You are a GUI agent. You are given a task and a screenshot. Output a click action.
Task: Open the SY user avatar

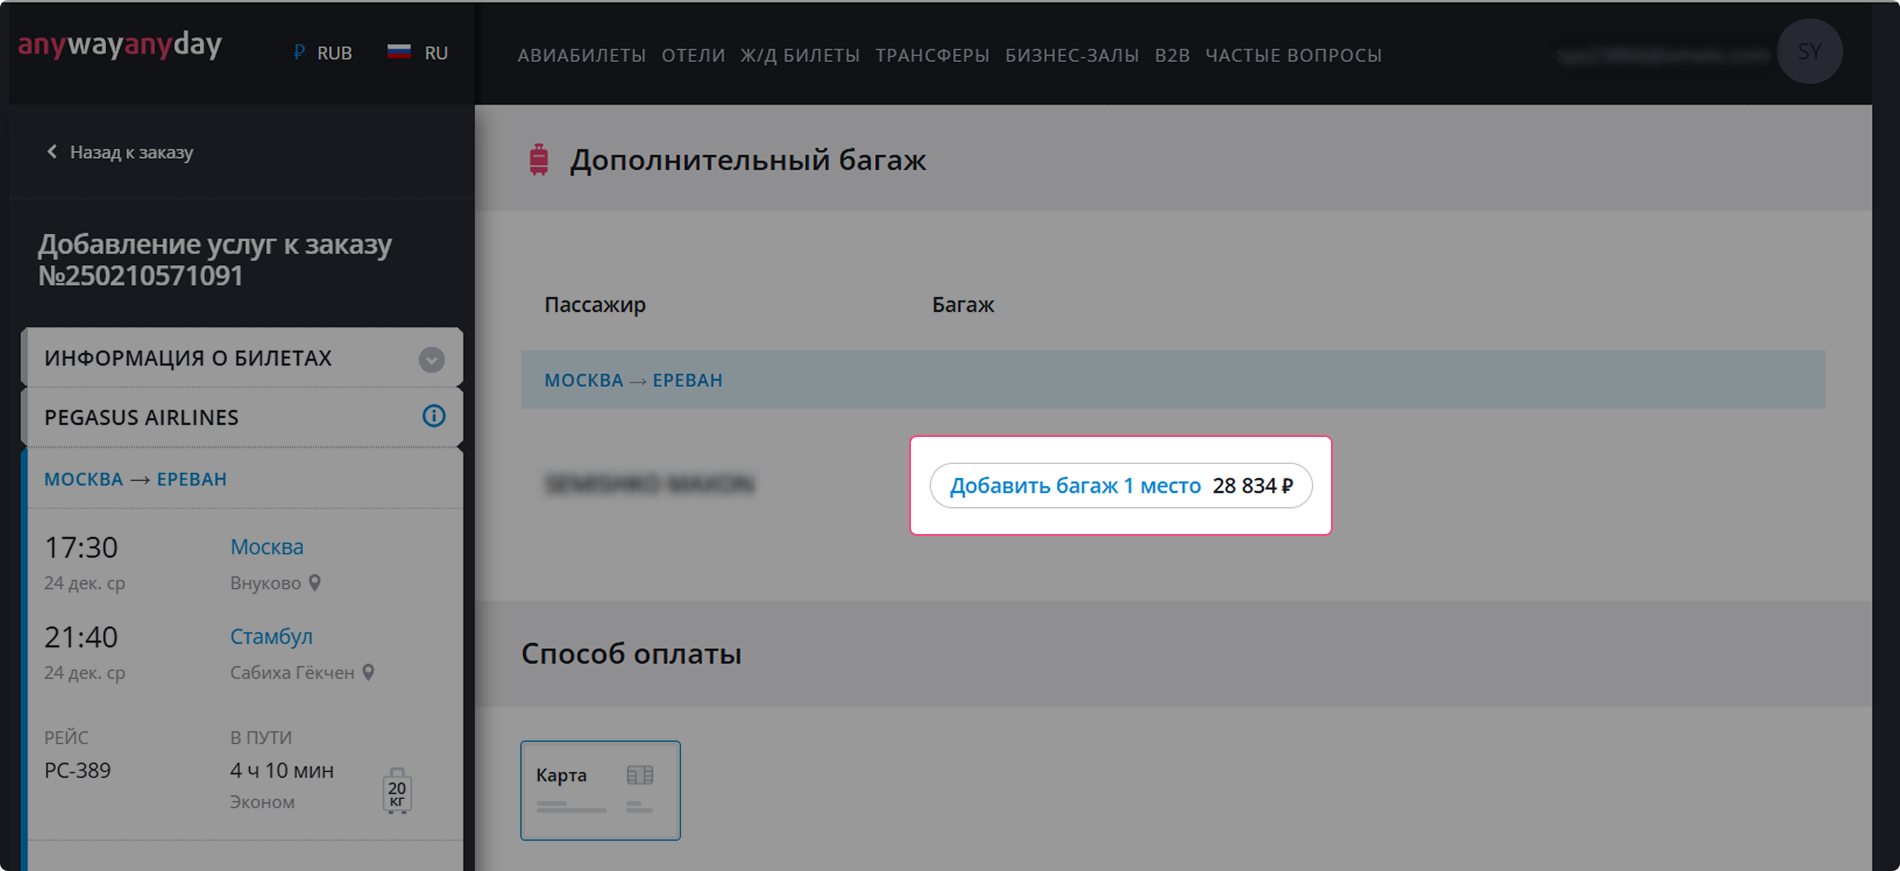point(1809,52)
